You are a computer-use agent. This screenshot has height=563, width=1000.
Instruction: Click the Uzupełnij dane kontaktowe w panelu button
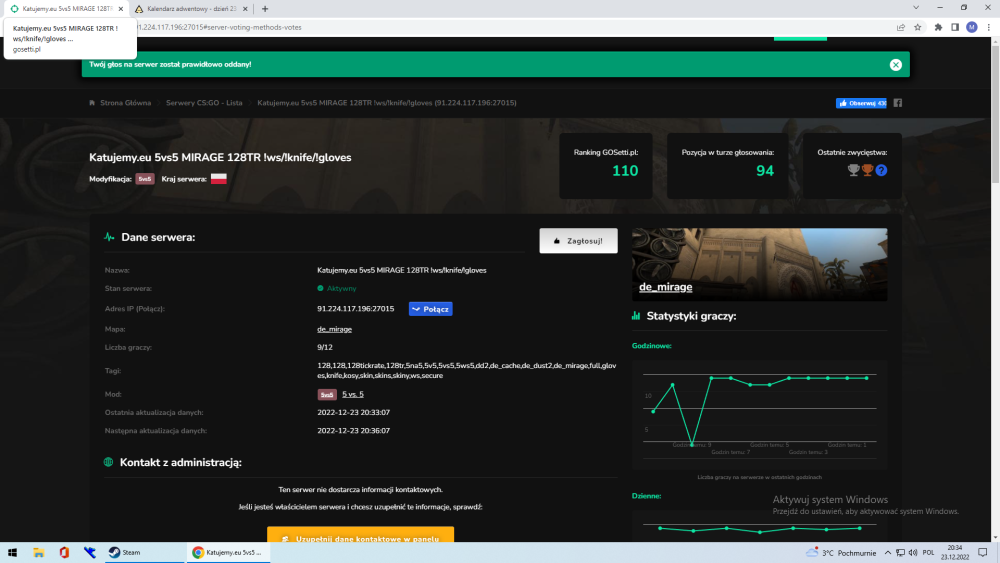[x=360, y=536]
